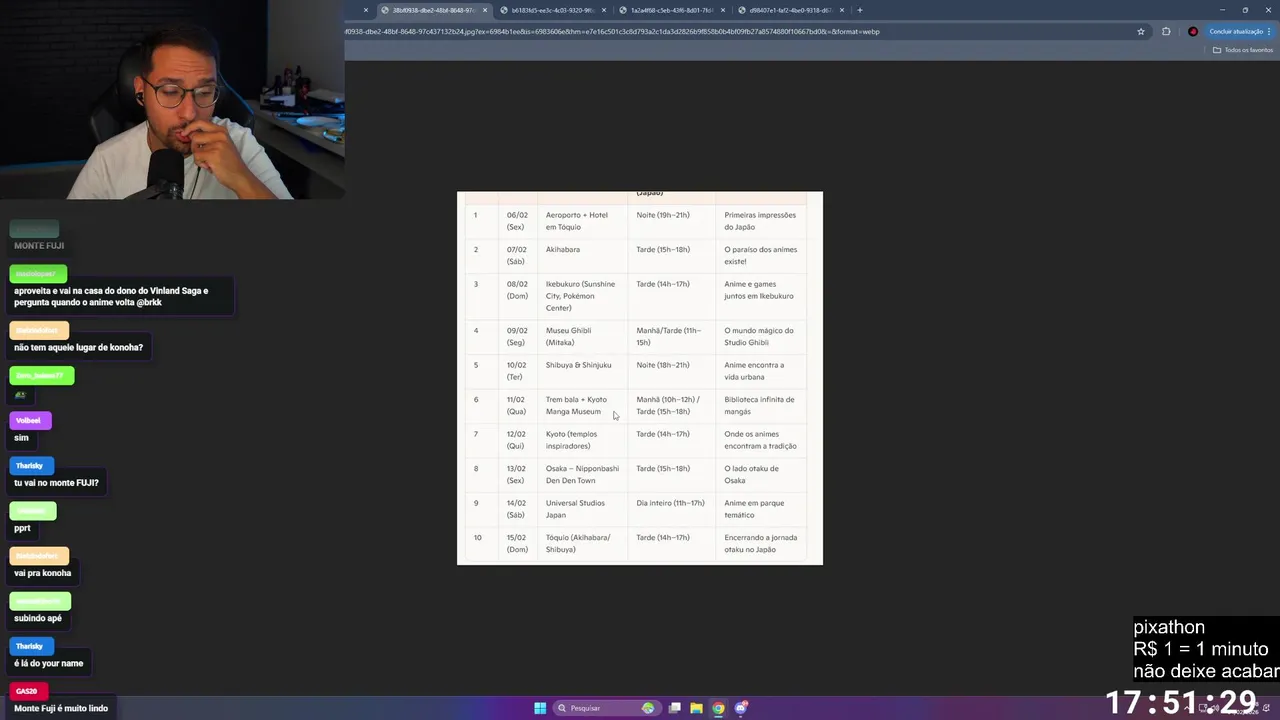Screen dimensions: 1280x720
Task: Click 'Ikebukuro (Sunshine City, Pokémon Center)' cell
Action: 581,296
